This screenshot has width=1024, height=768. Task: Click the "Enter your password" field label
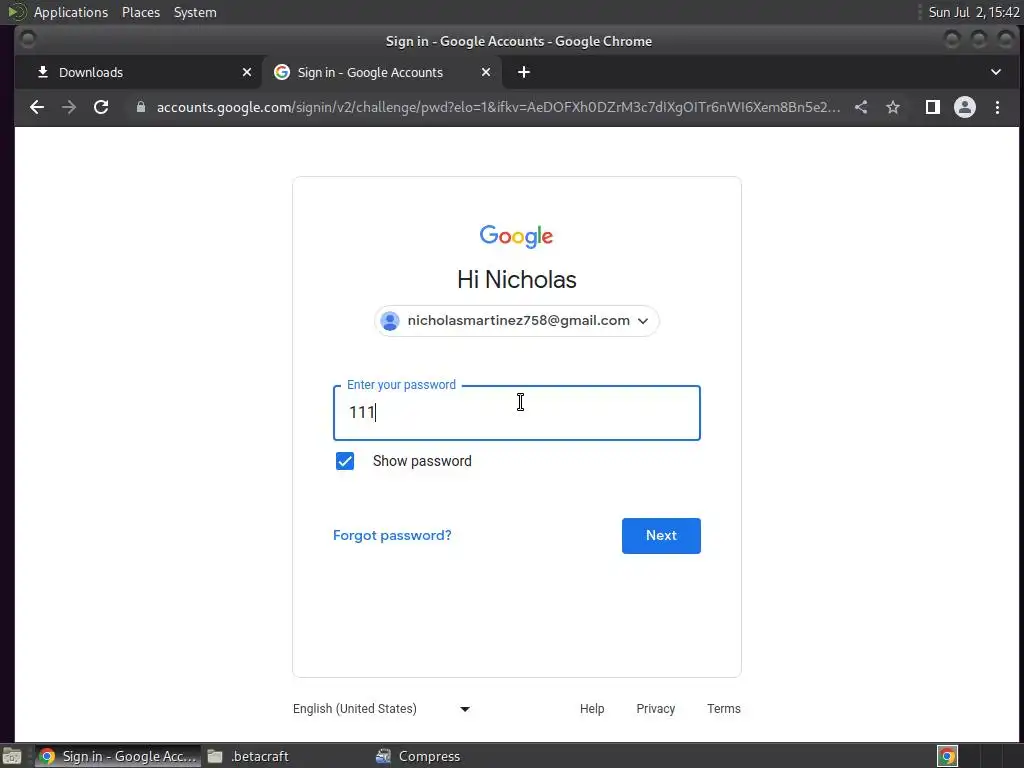[401, 385]
